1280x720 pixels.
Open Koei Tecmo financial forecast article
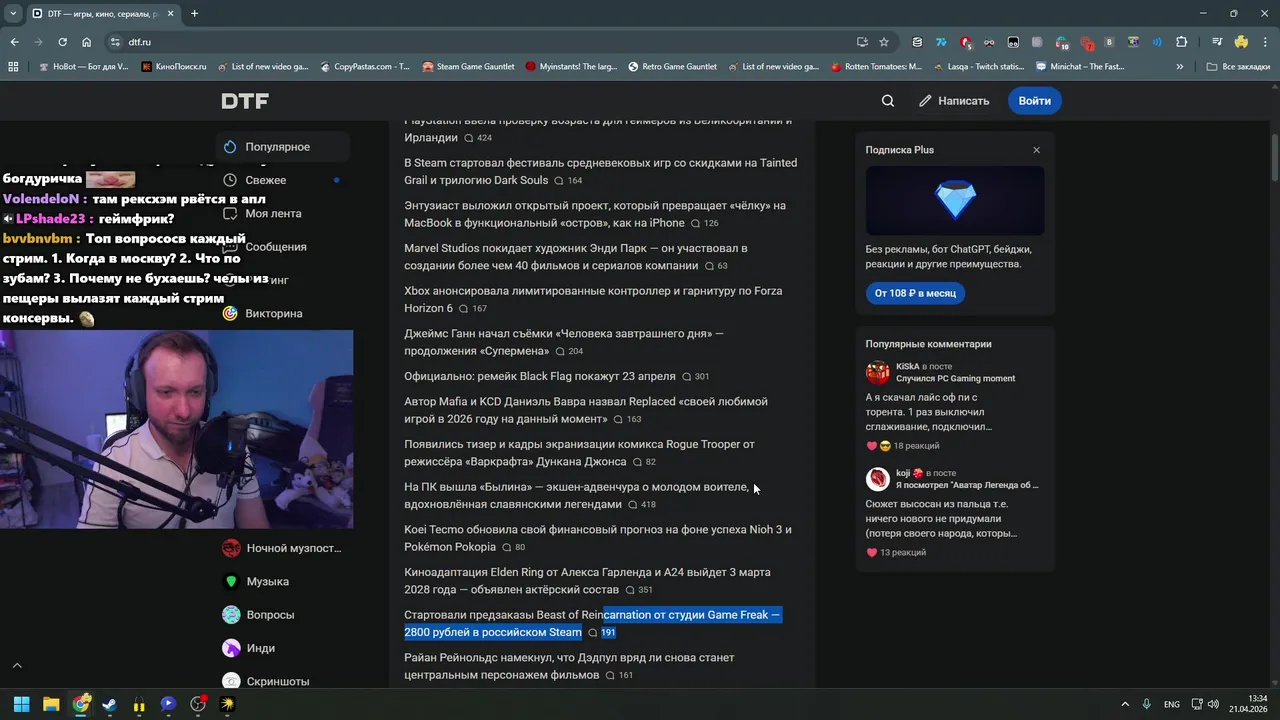[598, 538]
